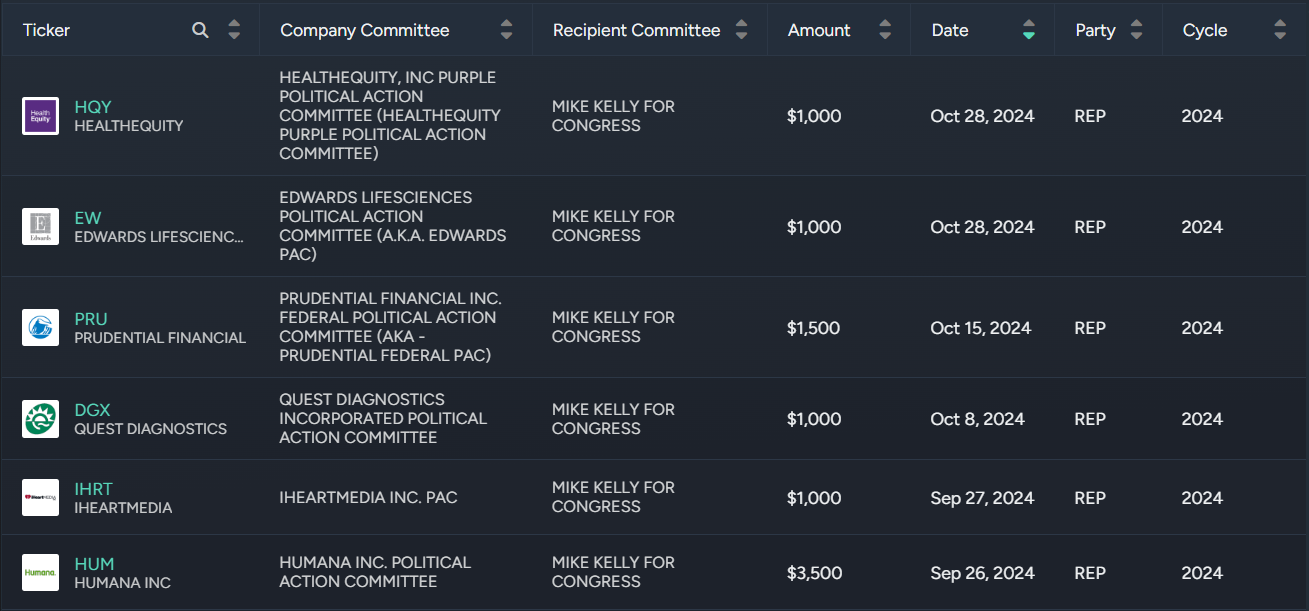
Task: Sort by Ticker using the arrows
Action: tap(234, 30)
